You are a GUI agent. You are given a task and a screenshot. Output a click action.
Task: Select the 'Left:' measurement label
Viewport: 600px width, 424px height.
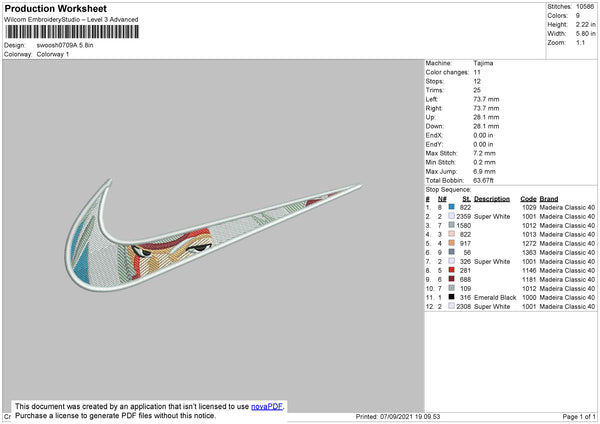pos(432,99)
